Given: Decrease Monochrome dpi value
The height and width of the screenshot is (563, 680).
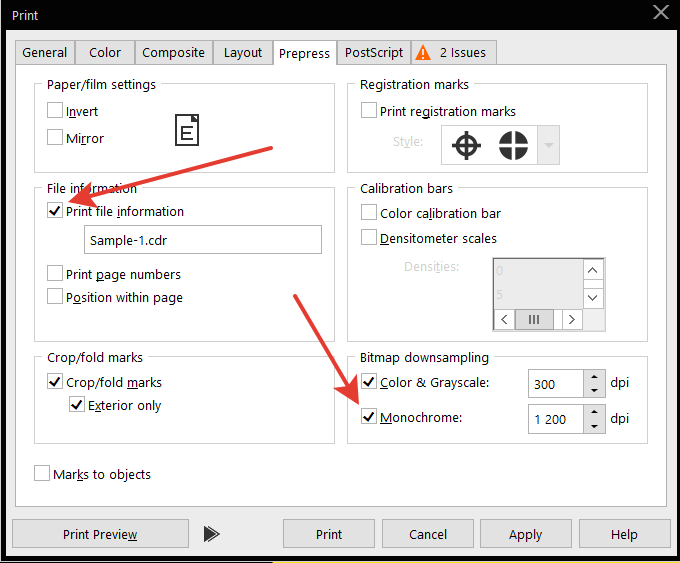Looking at the screenshot, I should click(x=594, y=426).
